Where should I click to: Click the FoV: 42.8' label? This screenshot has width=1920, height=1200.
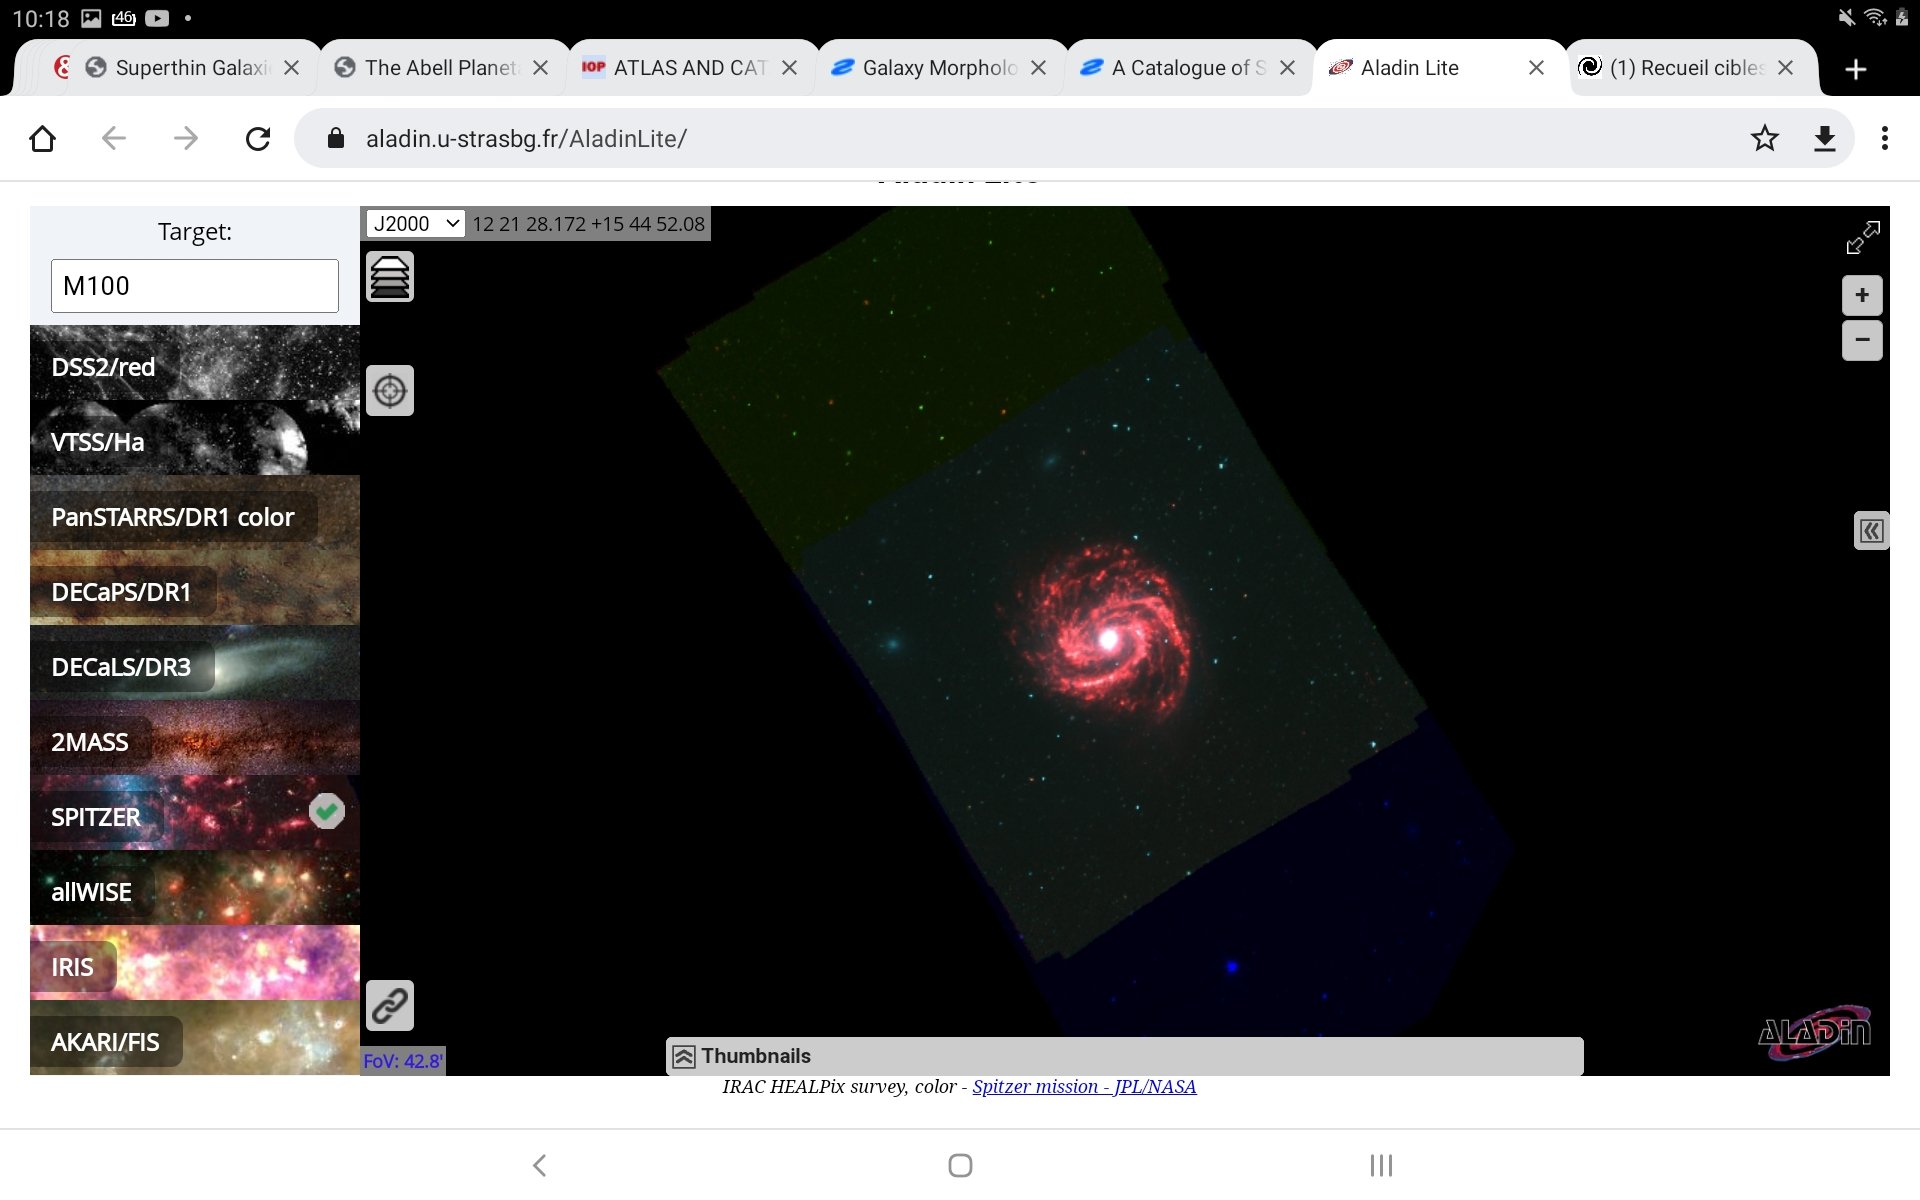click(x=403, y=1061)
